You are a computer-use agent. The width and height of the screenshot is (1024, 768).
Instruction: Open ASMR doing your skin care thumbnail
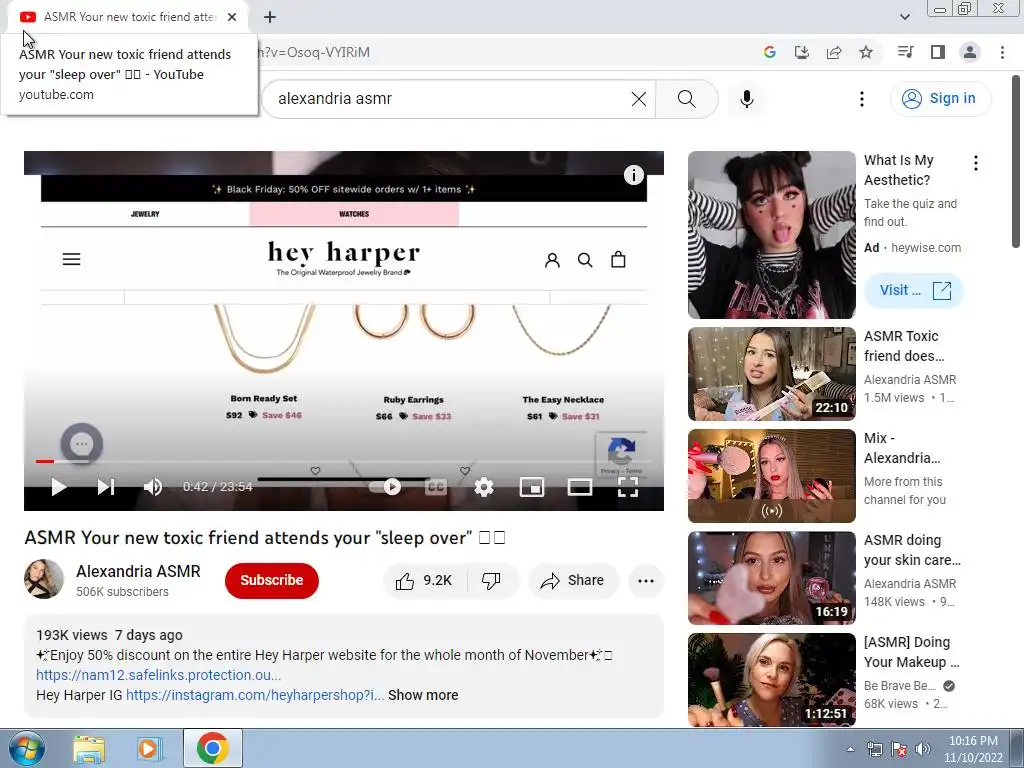pyautogui.click(x=771, y=578)
